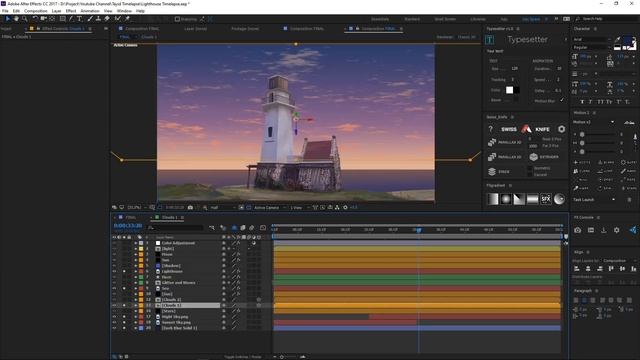The height and width of the screenshot is (360, 640).
Task: Click the Toggle Switches / Modes button
Action: 242,357
